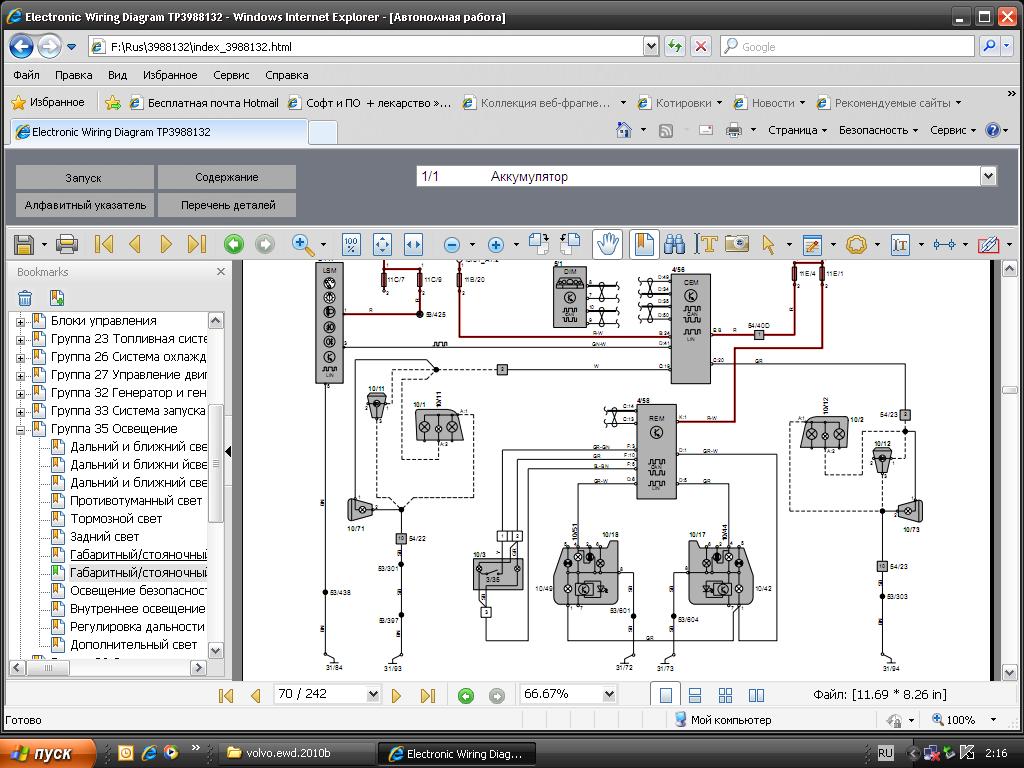Click the green Previous View arrow in top toolbar
The height and width of the screenshot is (768, 1024).
point(233,244)
